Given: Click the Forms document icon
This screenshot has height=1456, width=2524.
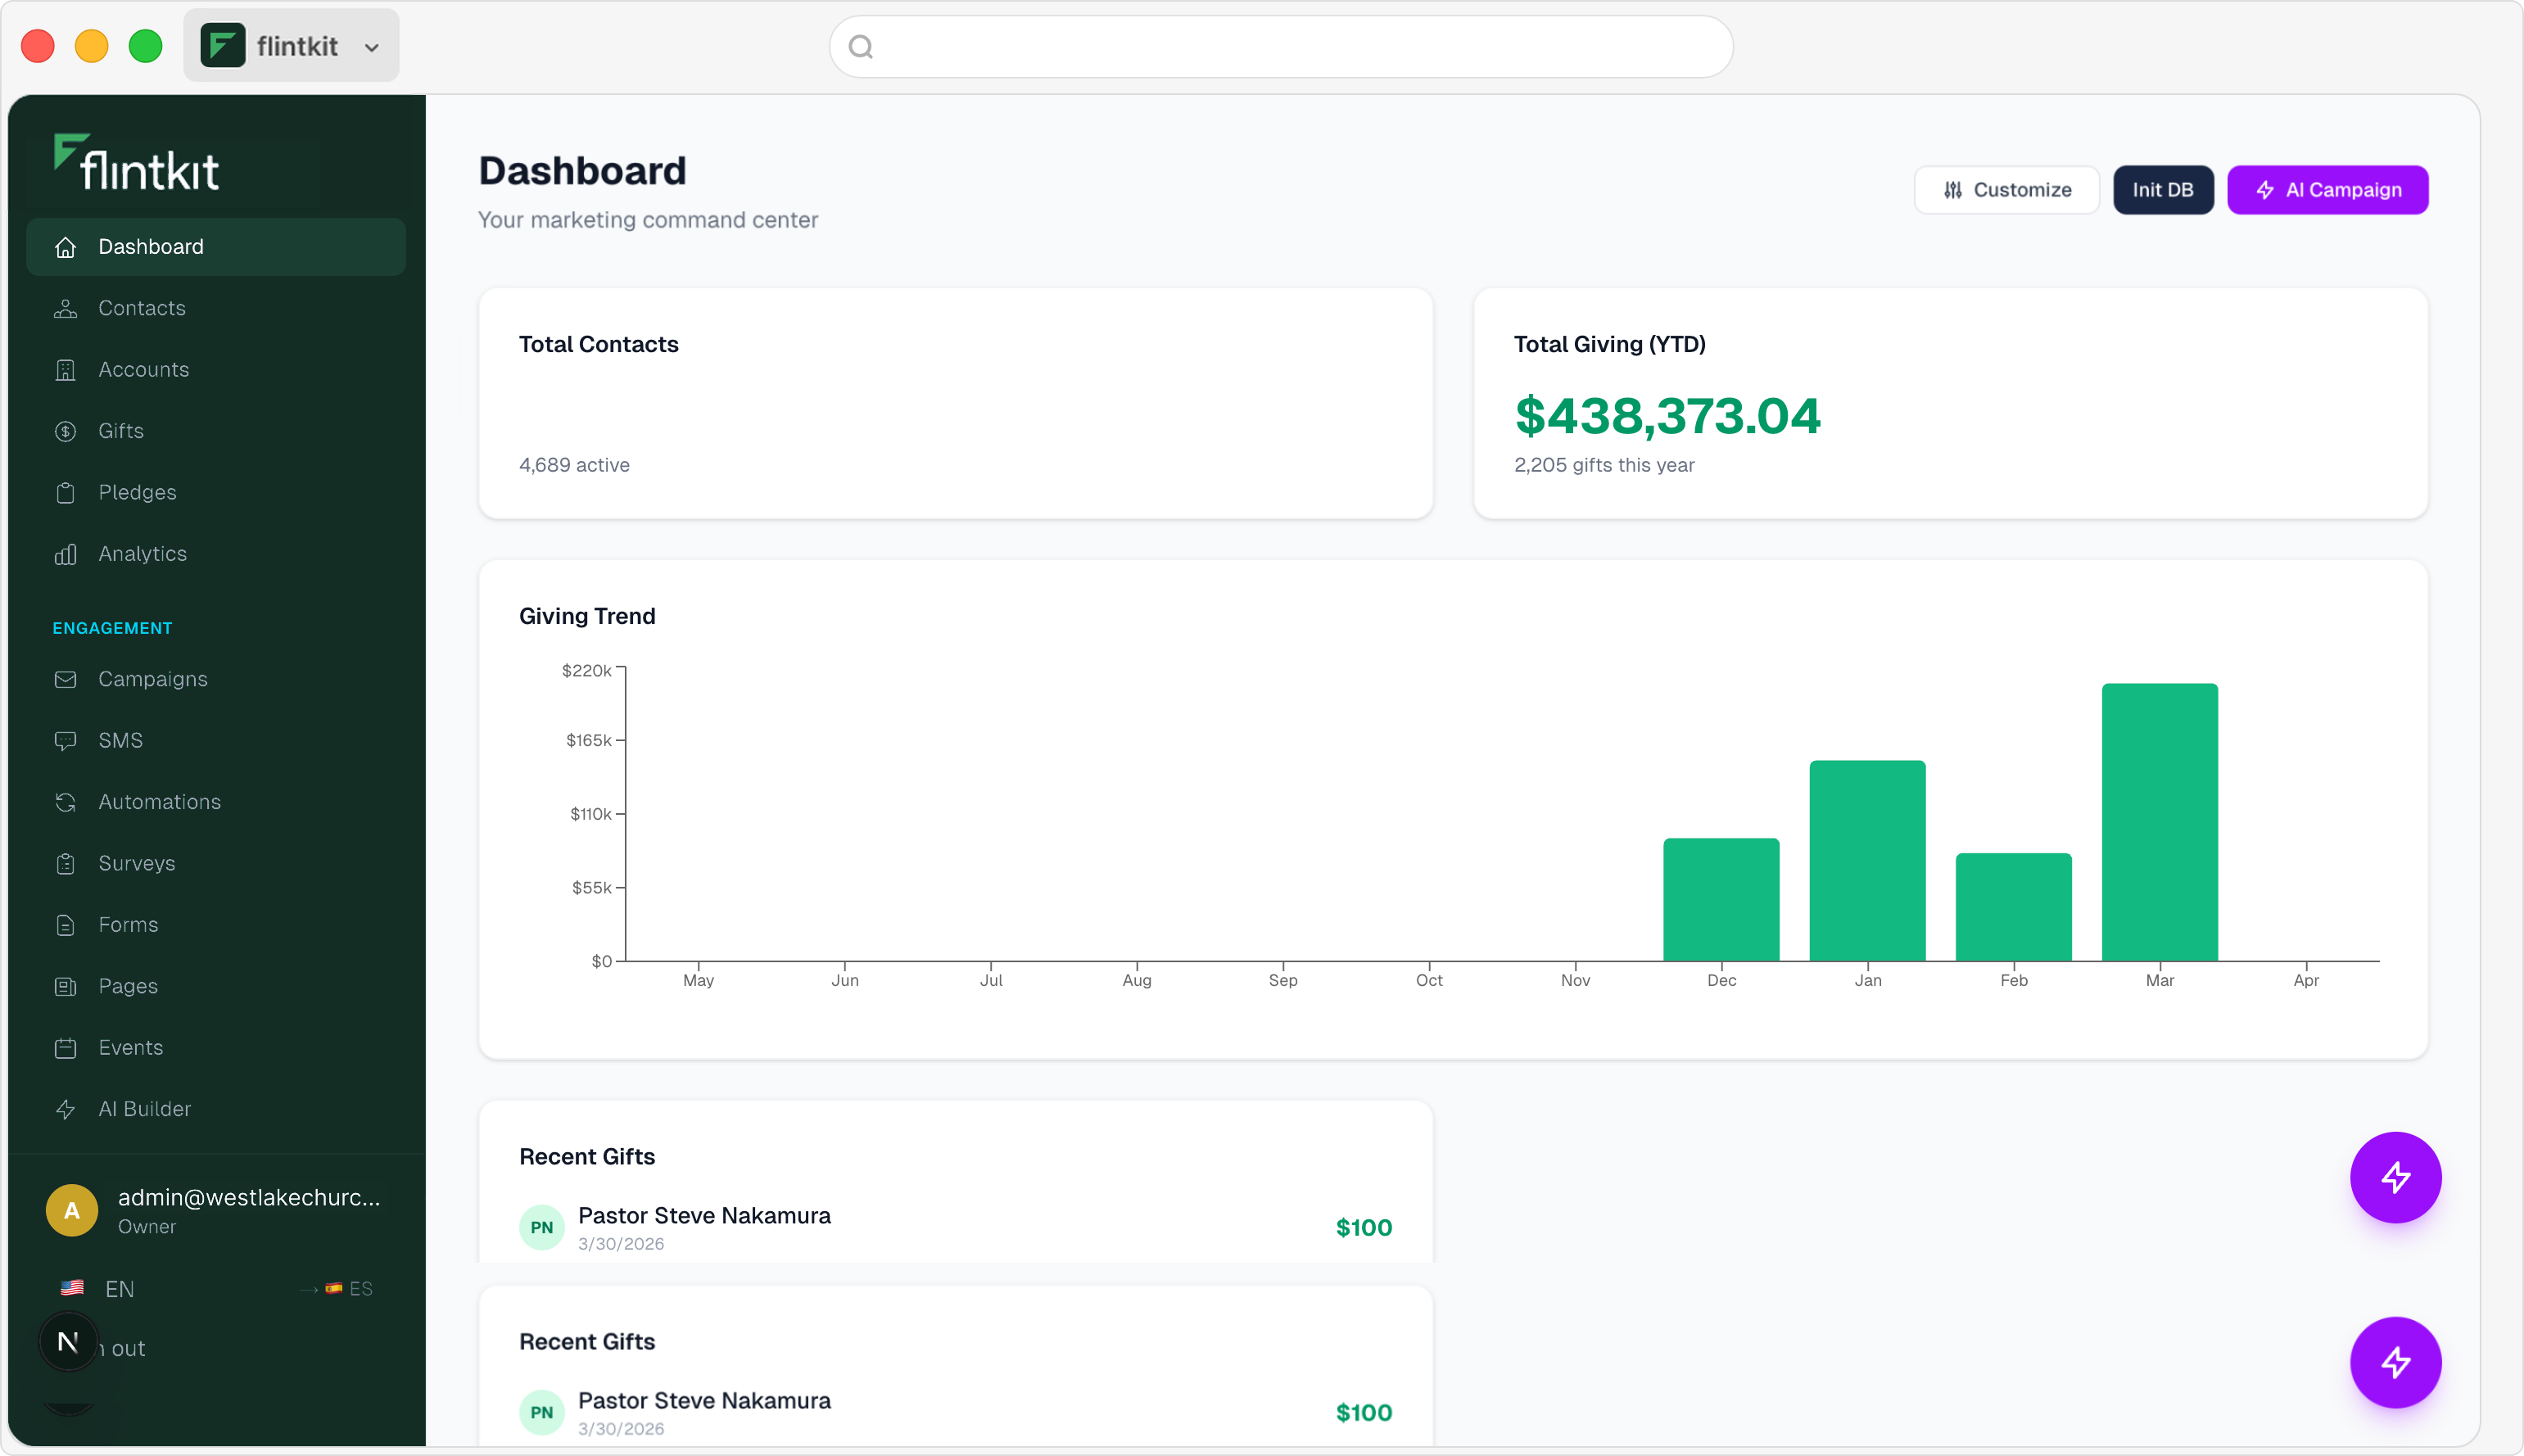Looking at the screenshot, I should [x=66, y=925].
